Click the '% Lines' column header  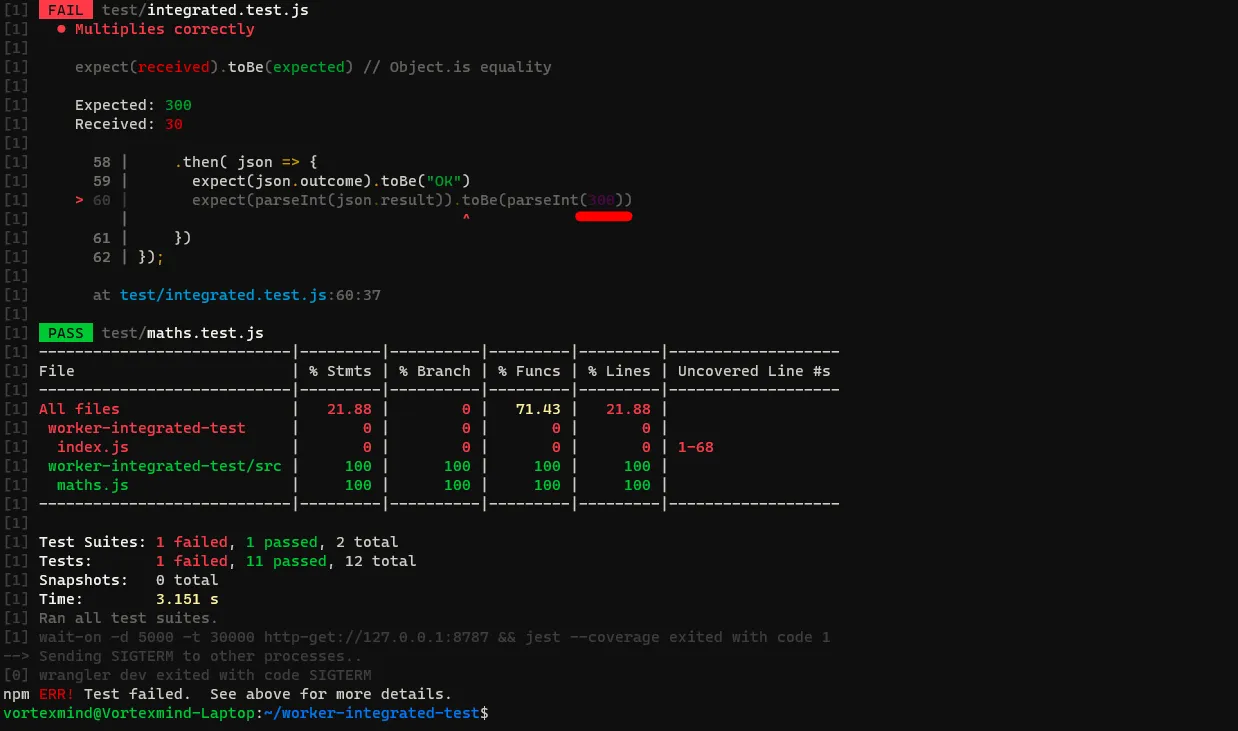[620, 371]
